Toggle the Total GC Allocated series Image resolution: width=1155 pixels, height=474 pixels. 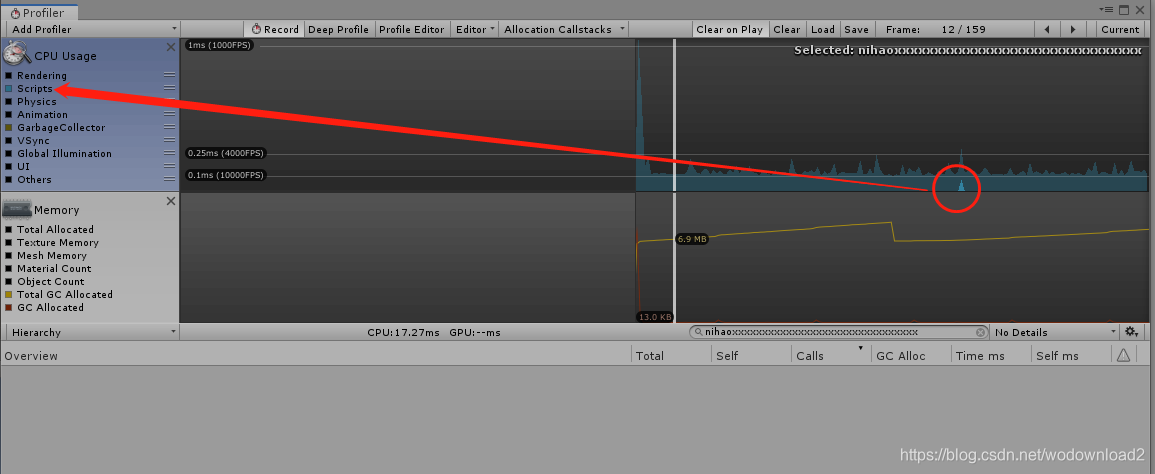(9, 294)
